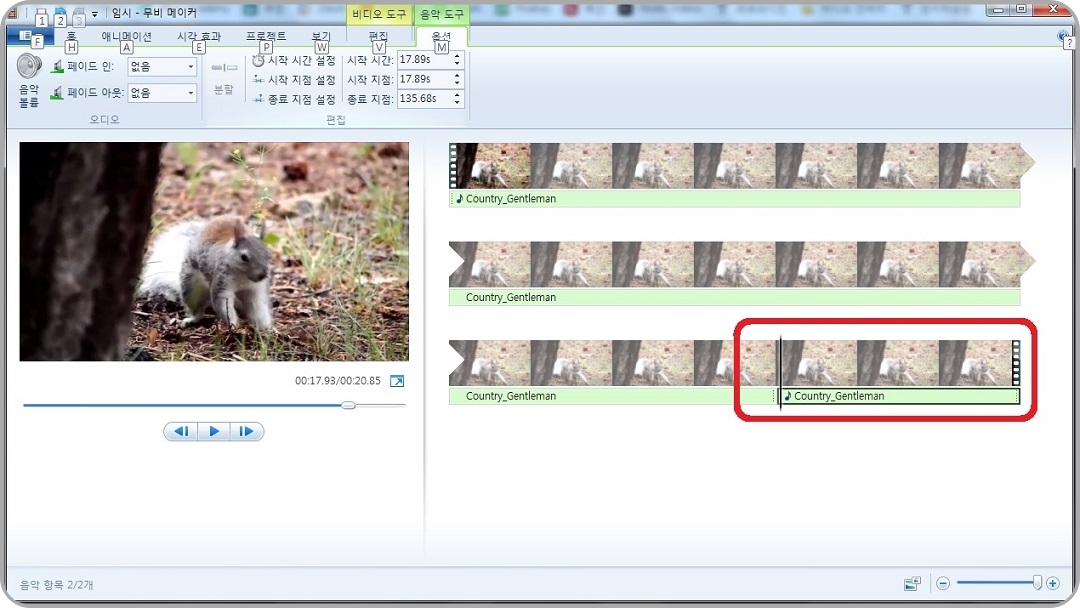Image resolution: width=1080 pixels, height=608 pixels.
Task: Play the video in the preview pane
Action: point(214,430)
